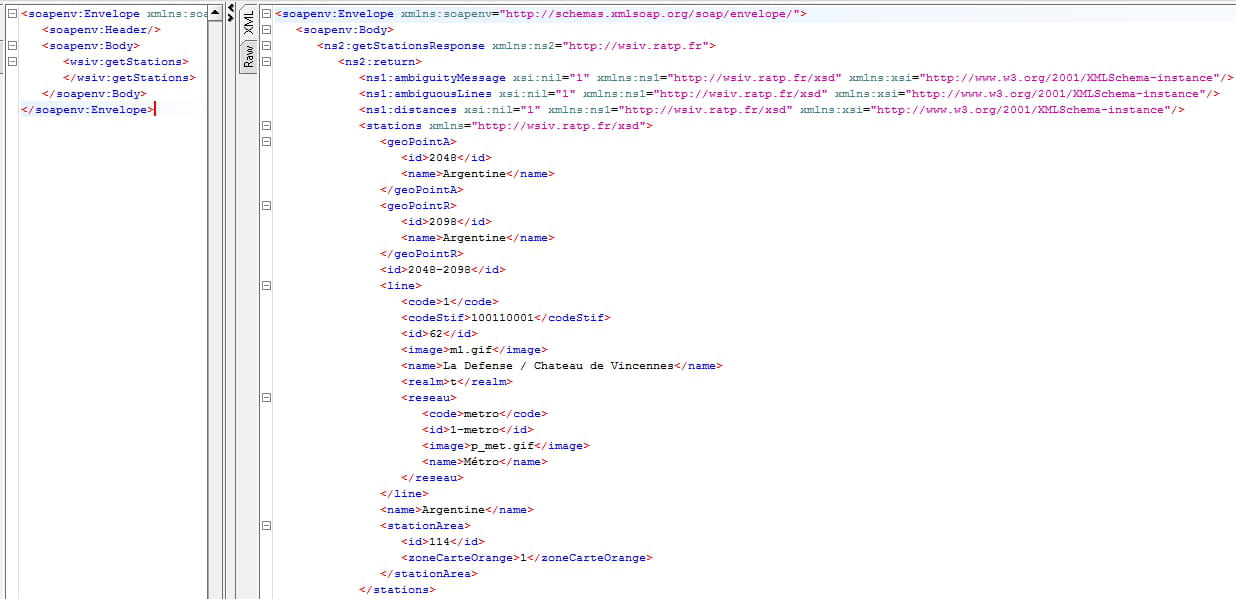Click the closing /stations tag
The image size is (1236, 599).
click(397, 590)
